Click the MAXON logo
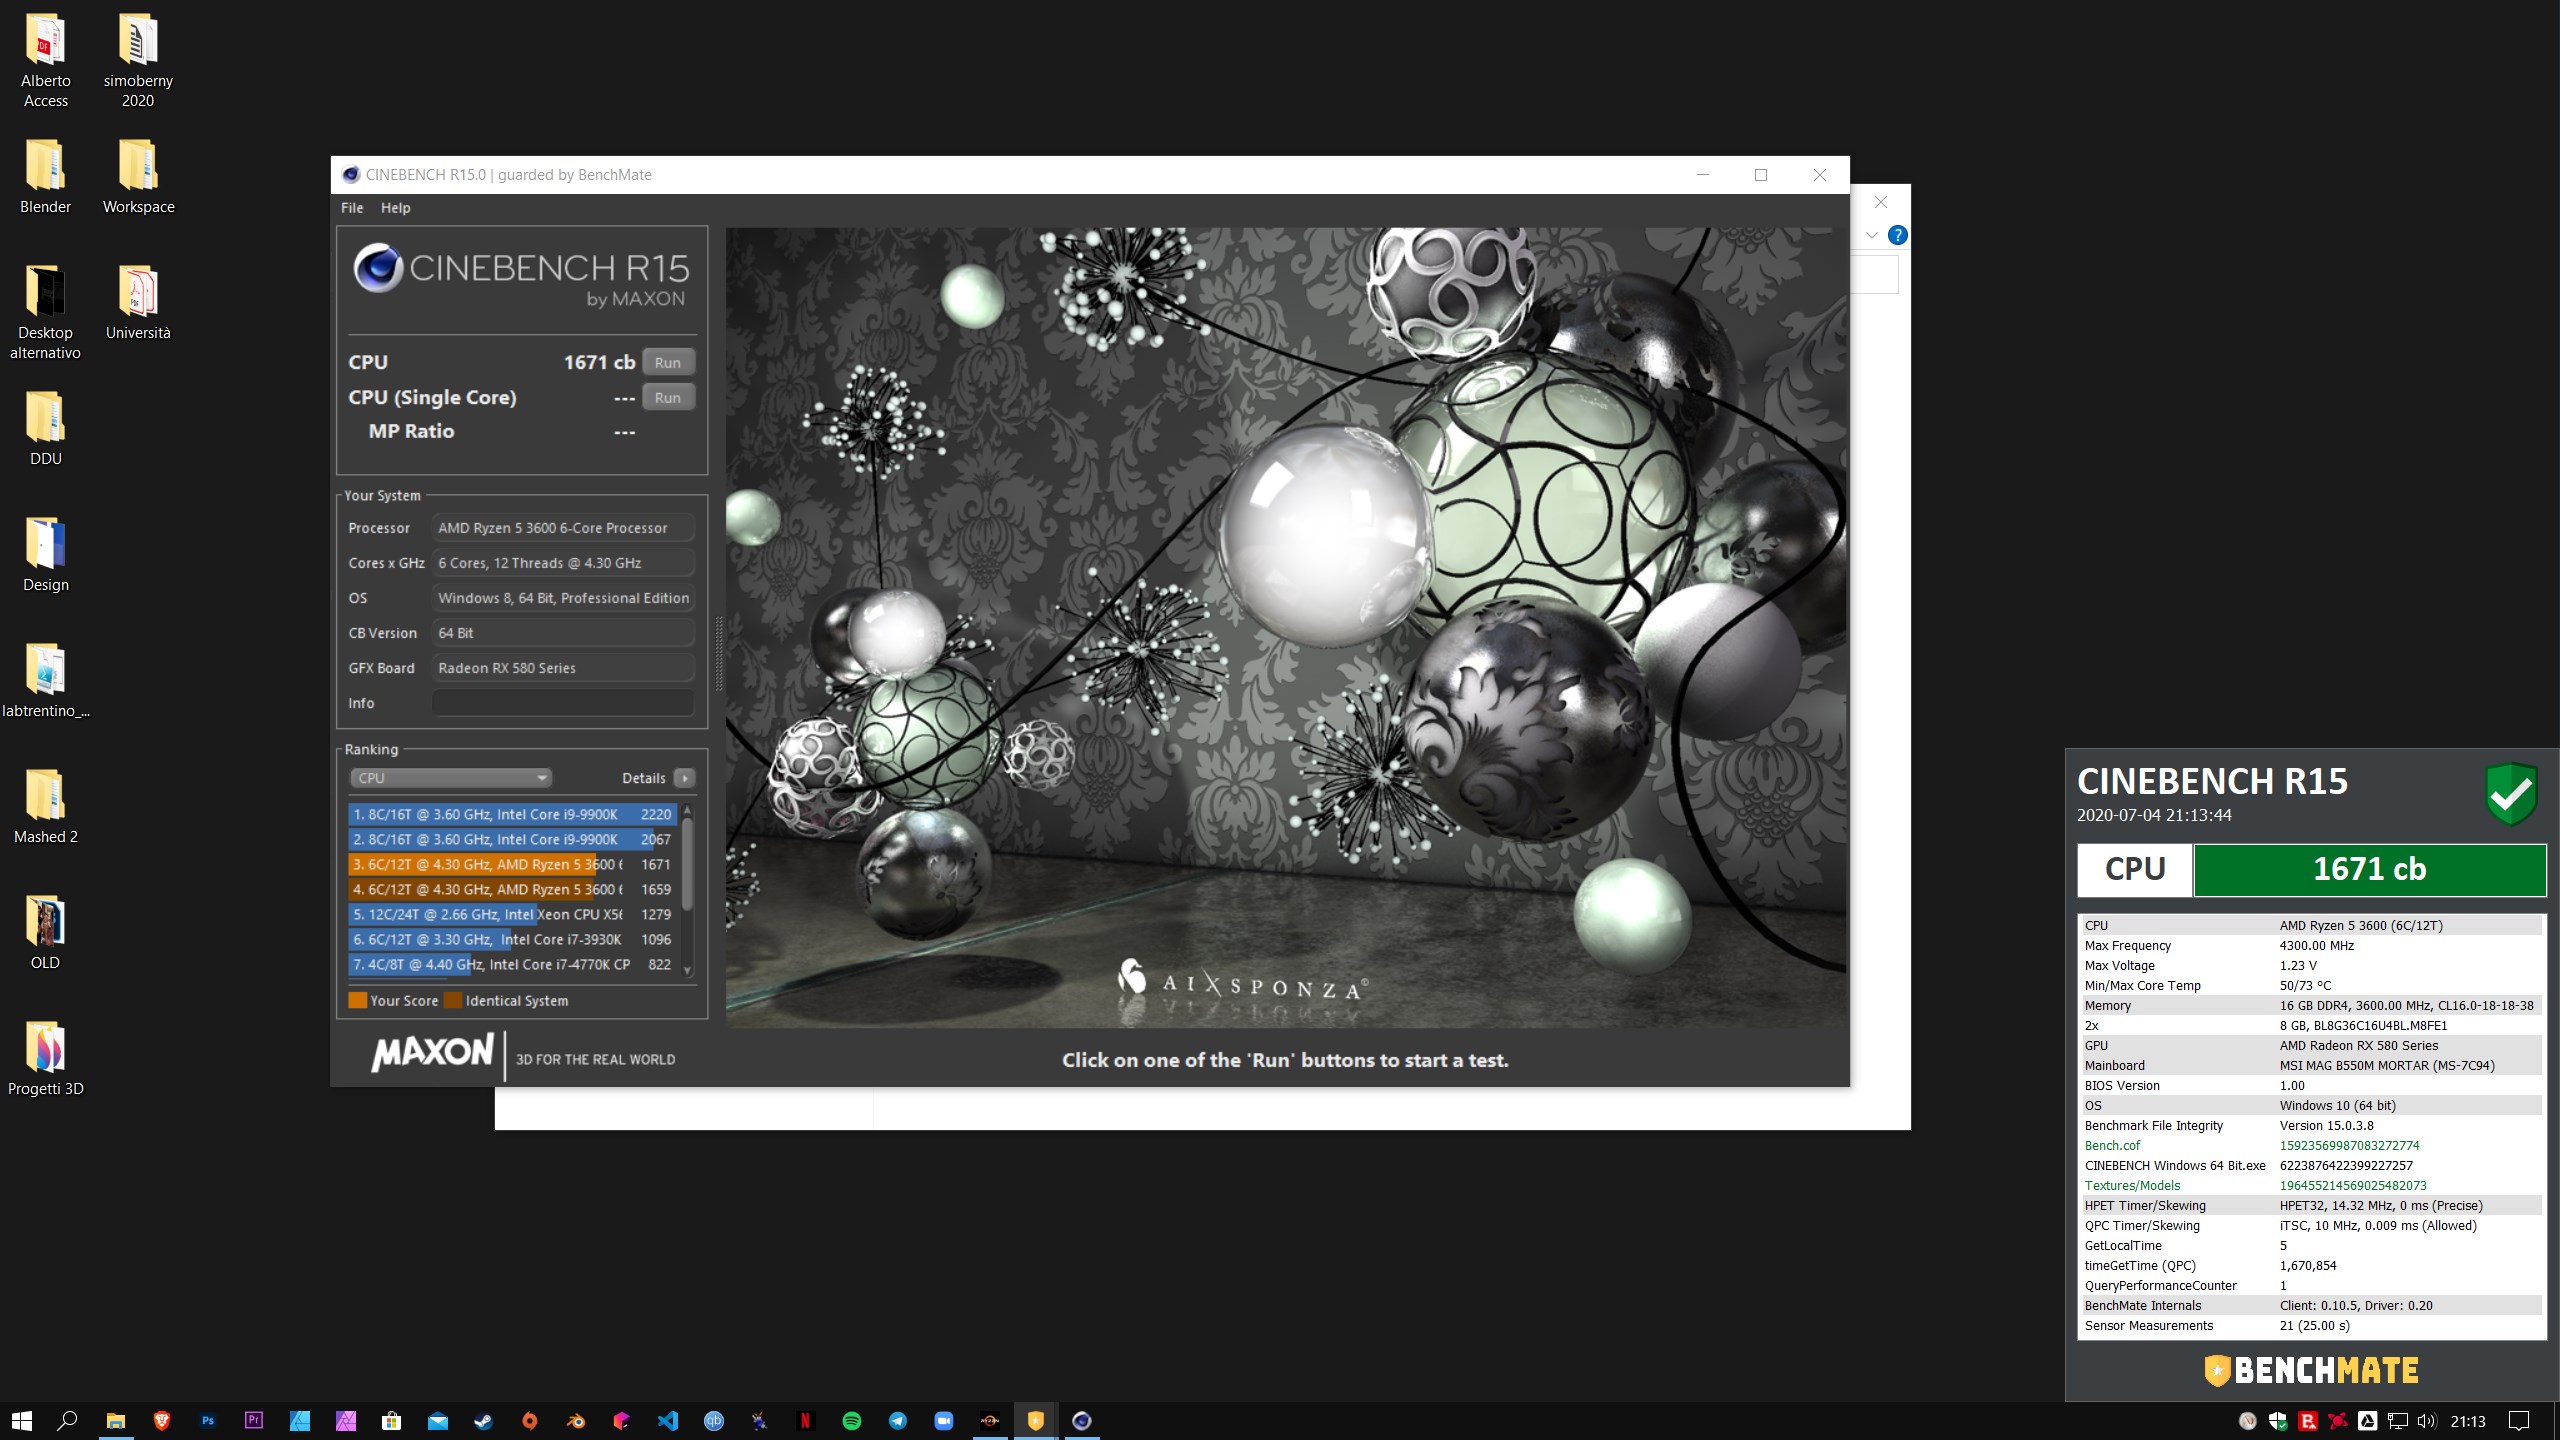 click(x=432, y=1053)
